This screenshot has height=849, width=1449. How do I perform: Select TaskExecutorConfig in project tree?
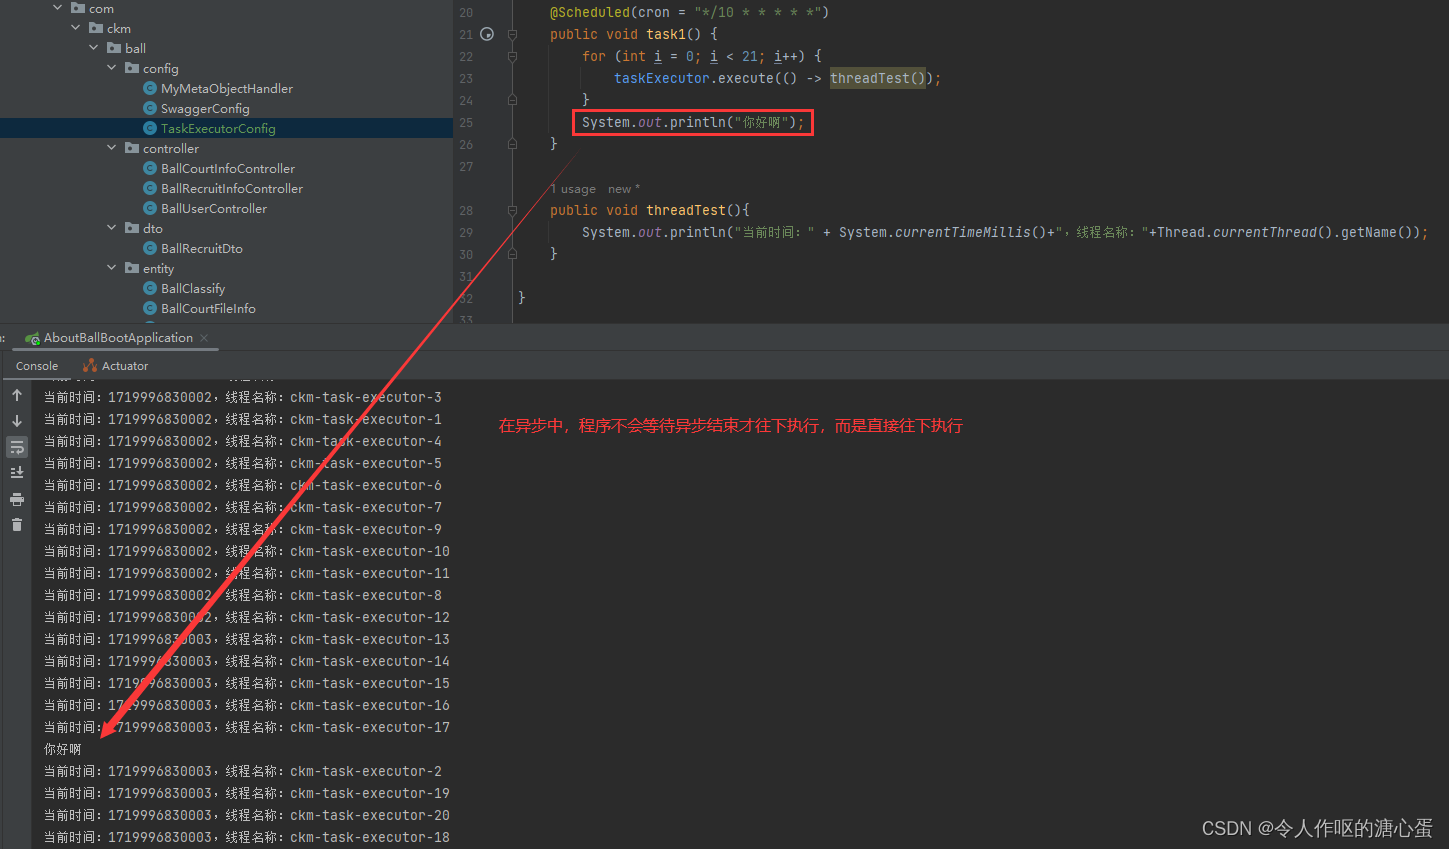click(218, 128)
